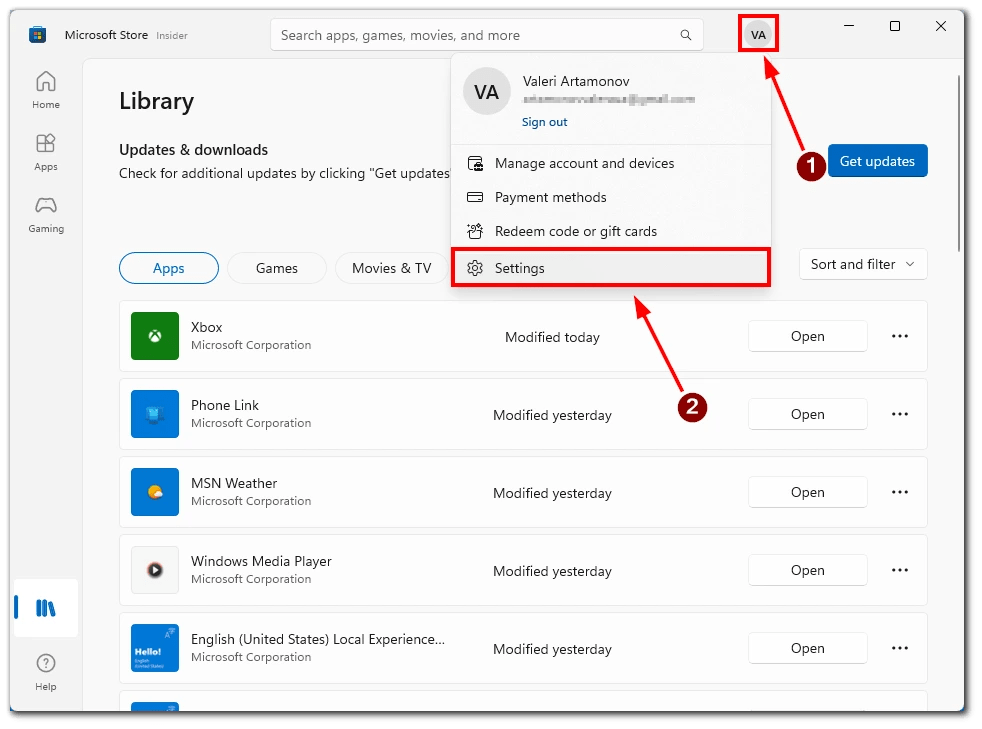
Task: Select Payment methods in the menu
Action: 551,197
